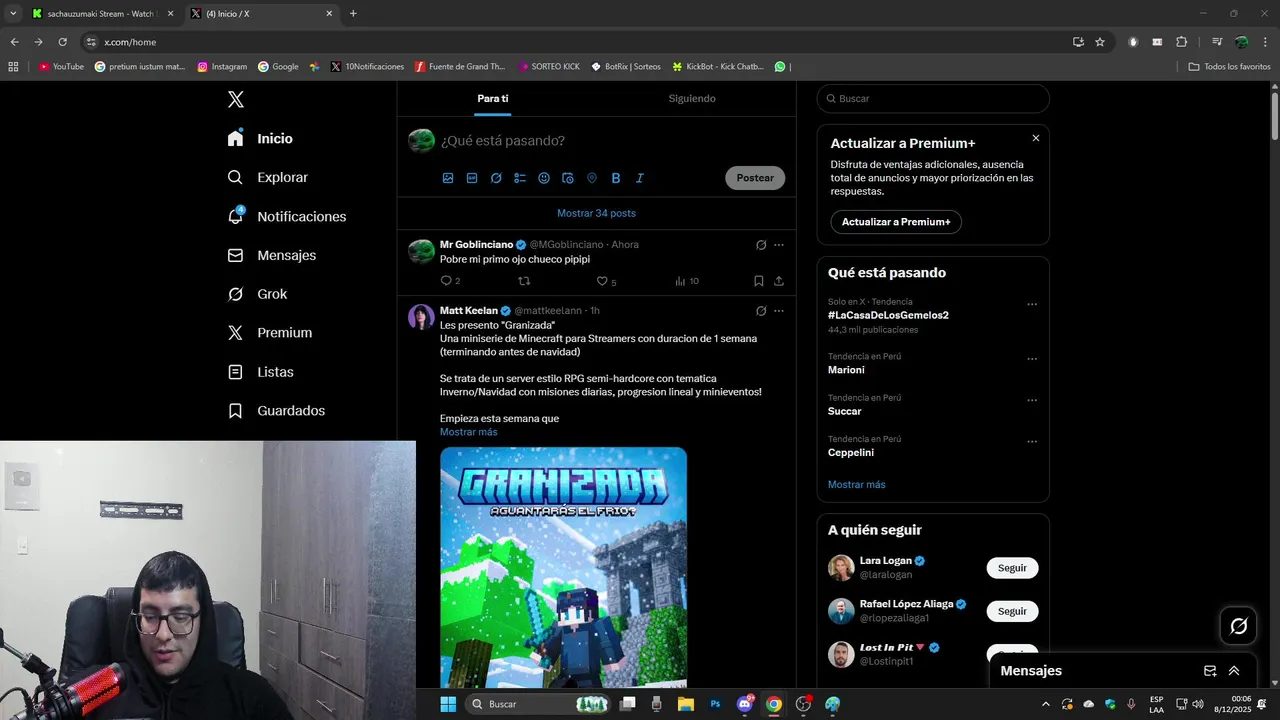
Task: Open Mensajes in the sidebar
Action: [271, 255]
